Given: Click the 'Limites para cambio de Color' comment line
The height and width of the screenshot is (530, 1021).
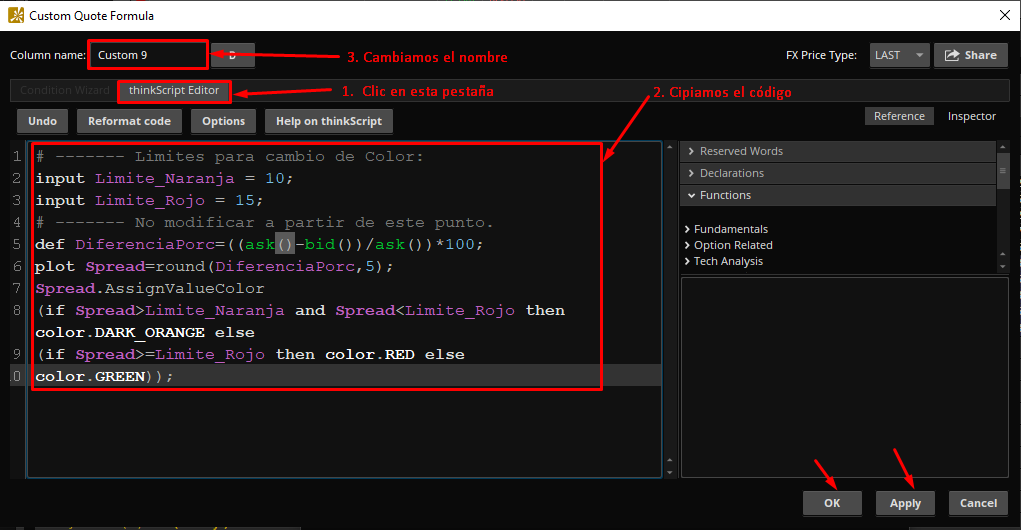Looking at the screenshot, I should pos(230,156).
